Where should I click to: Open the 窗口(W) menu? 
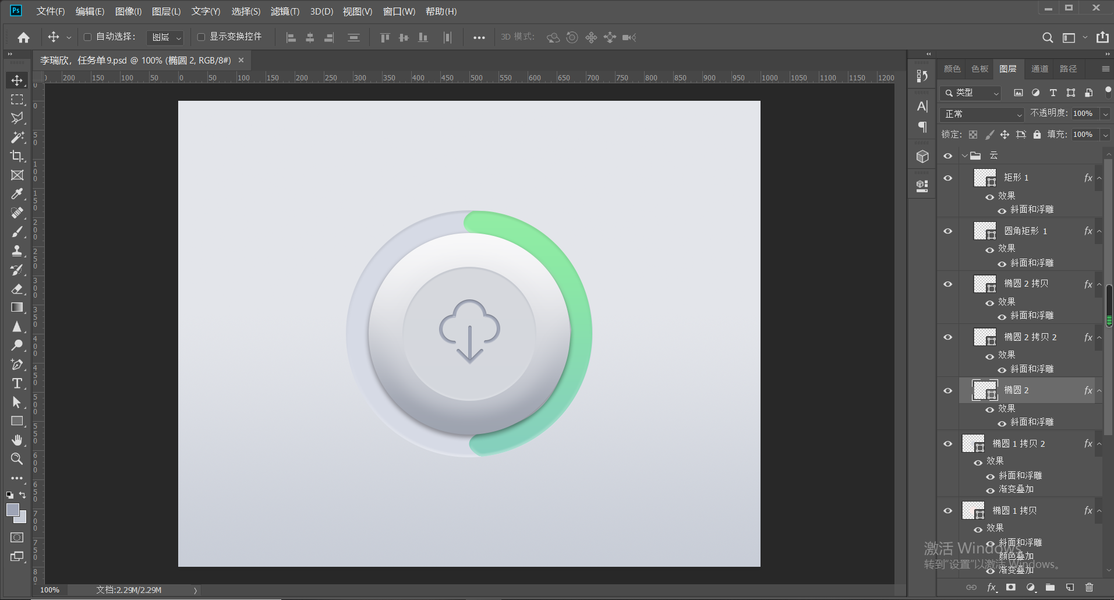(x=399, y=11)
